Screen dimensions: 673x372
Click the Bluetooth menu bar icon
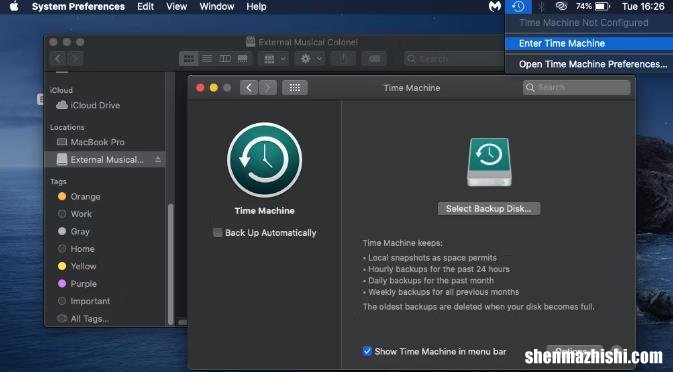tap(542, 6)
